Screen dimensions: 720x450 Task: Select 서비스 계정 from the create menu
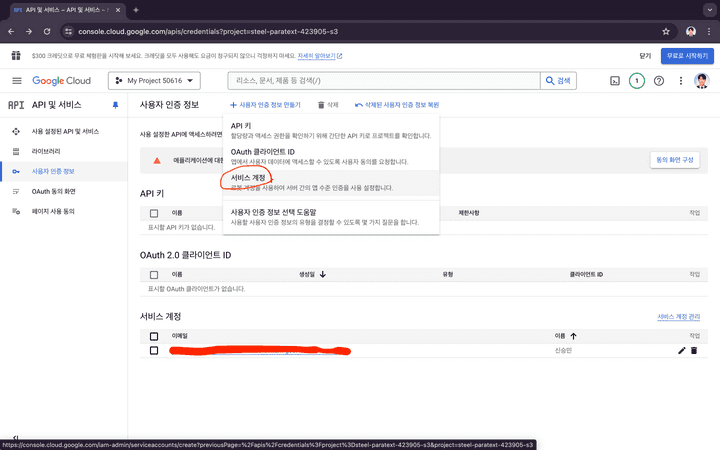point(248,177)
